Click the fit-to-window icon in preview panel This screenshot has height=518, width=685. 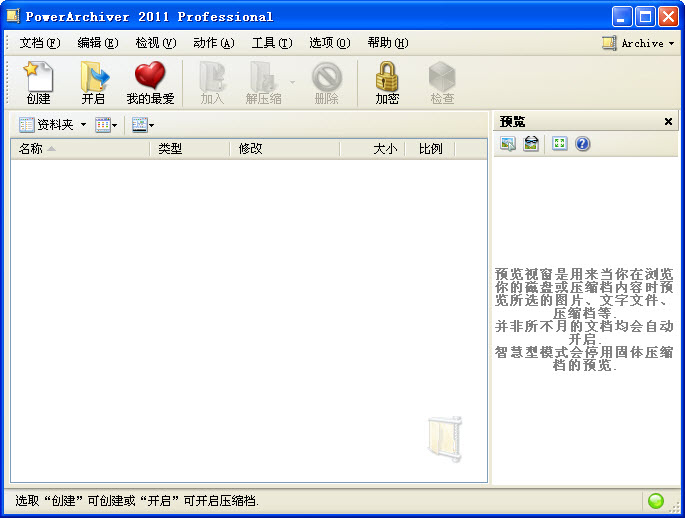pyautogui.click(x=560, y=144)
